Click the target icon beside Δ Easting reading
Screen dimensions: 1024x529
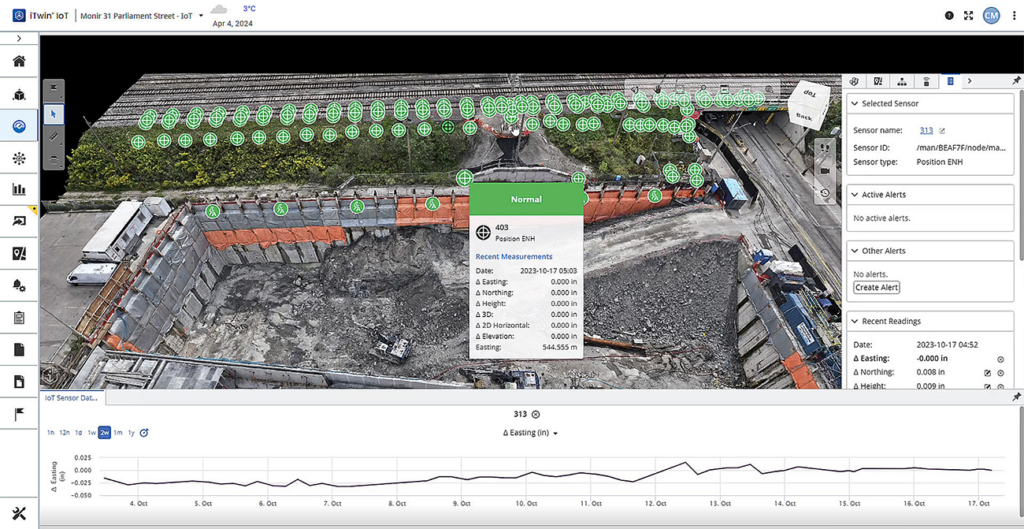tap(1000, 359)
